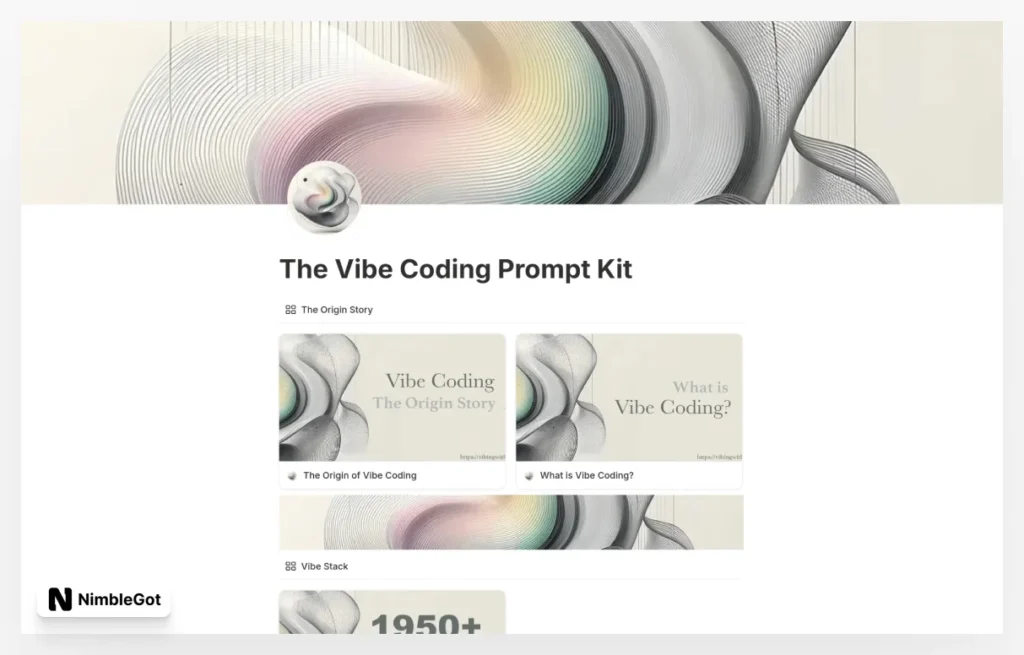The width and height of the screenshot is (1024, 655).
Task: Click the tiny URL text on Origin Story thumbnail
Action: point(482,457)
